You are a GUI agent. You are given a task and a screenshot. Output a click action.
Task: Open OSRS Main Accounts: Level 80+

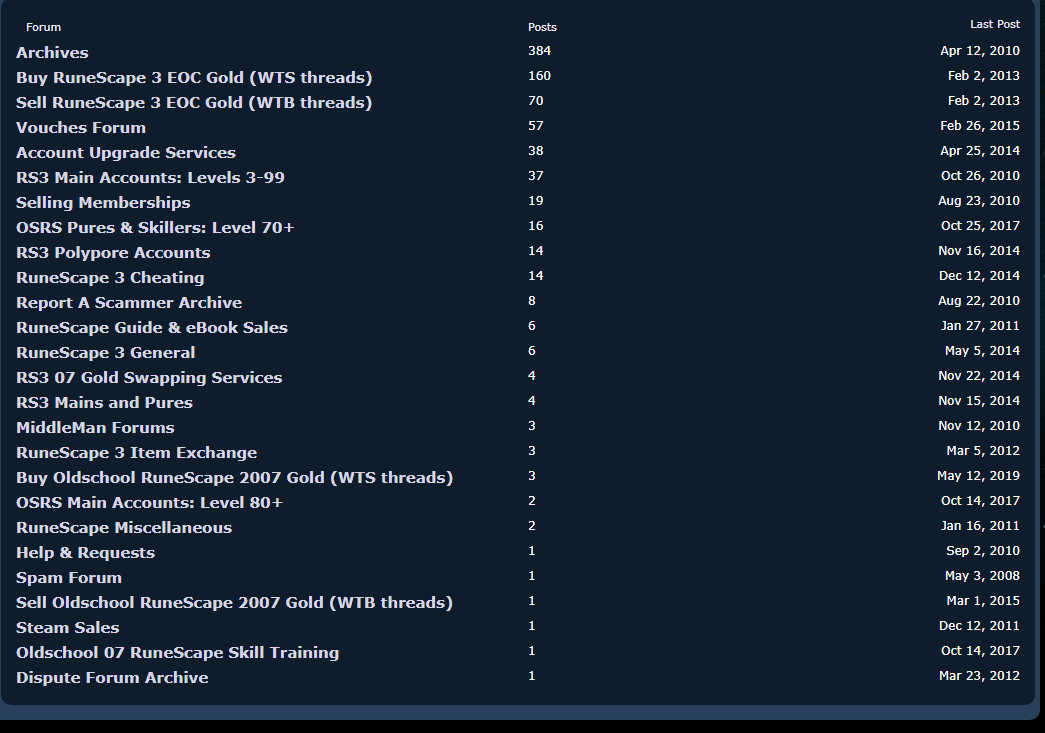[149, 502]
